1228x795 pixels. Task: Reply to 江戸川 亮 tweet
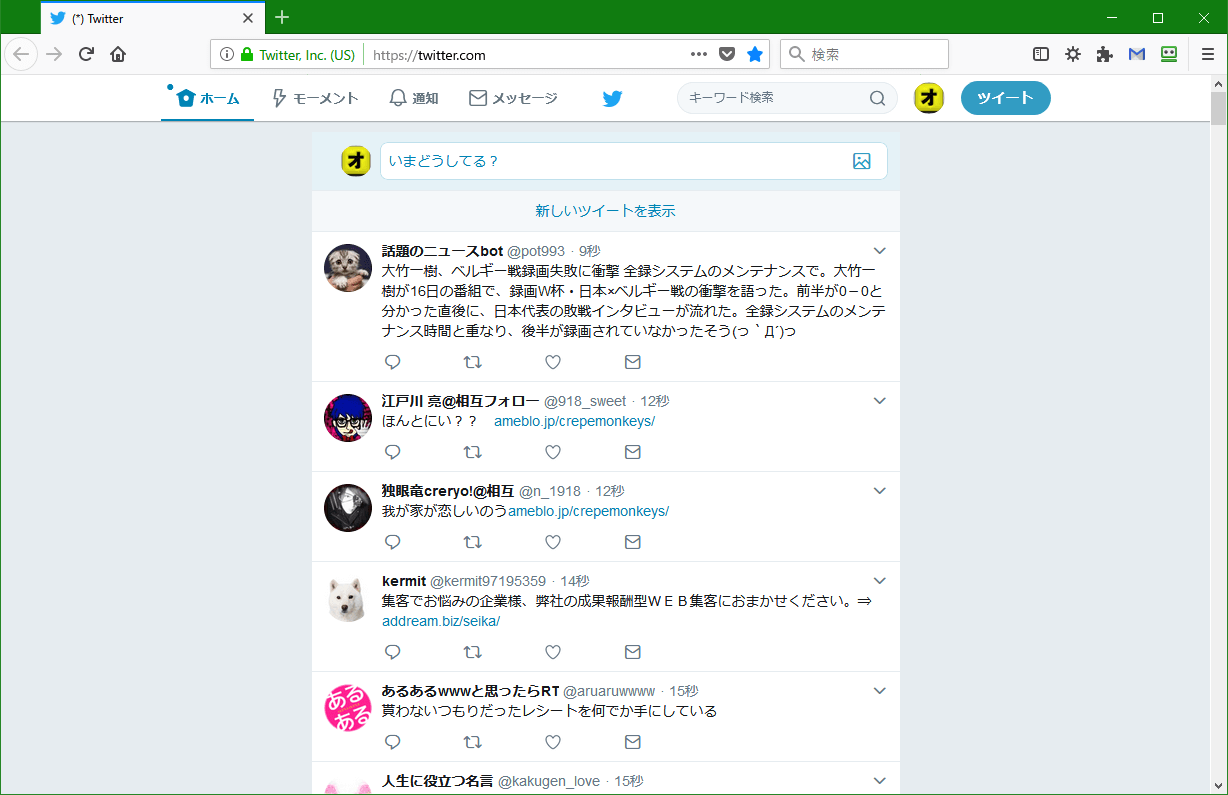(393, 452)
